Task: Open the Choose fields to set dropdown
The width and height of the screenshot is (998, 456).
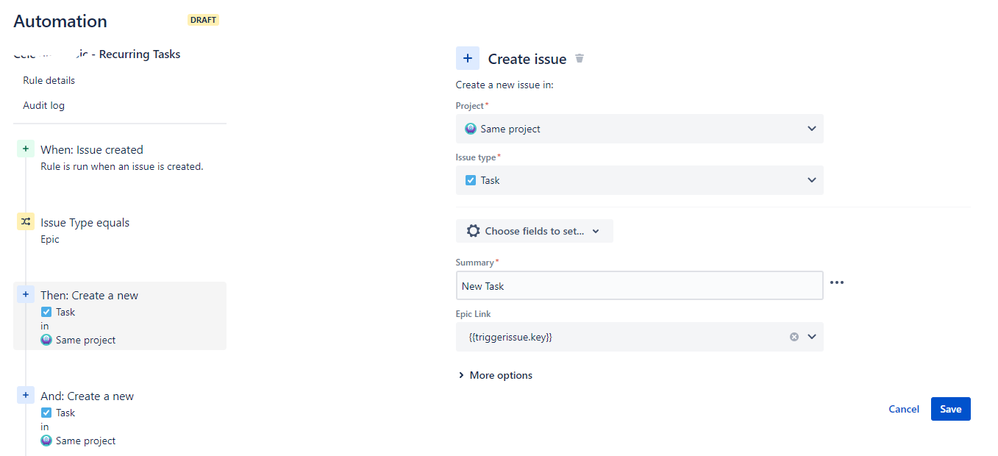Action: pyautogui.click(x=534, y=231)
